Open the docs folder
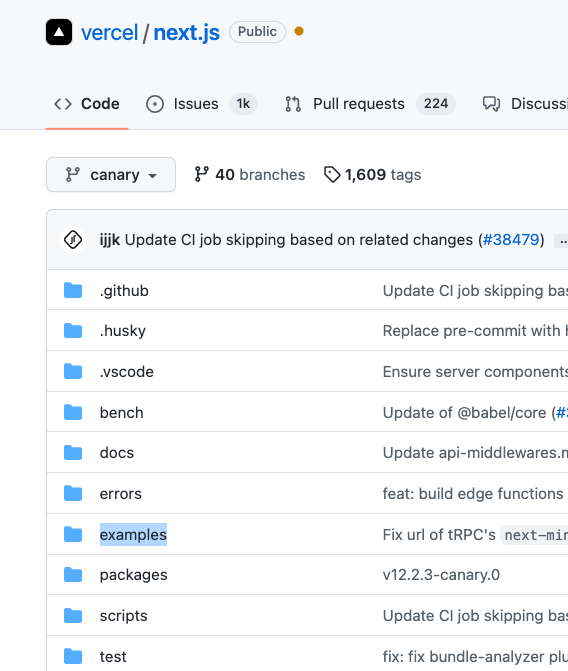This screenshot has height=671, width=568. point(117,453)
